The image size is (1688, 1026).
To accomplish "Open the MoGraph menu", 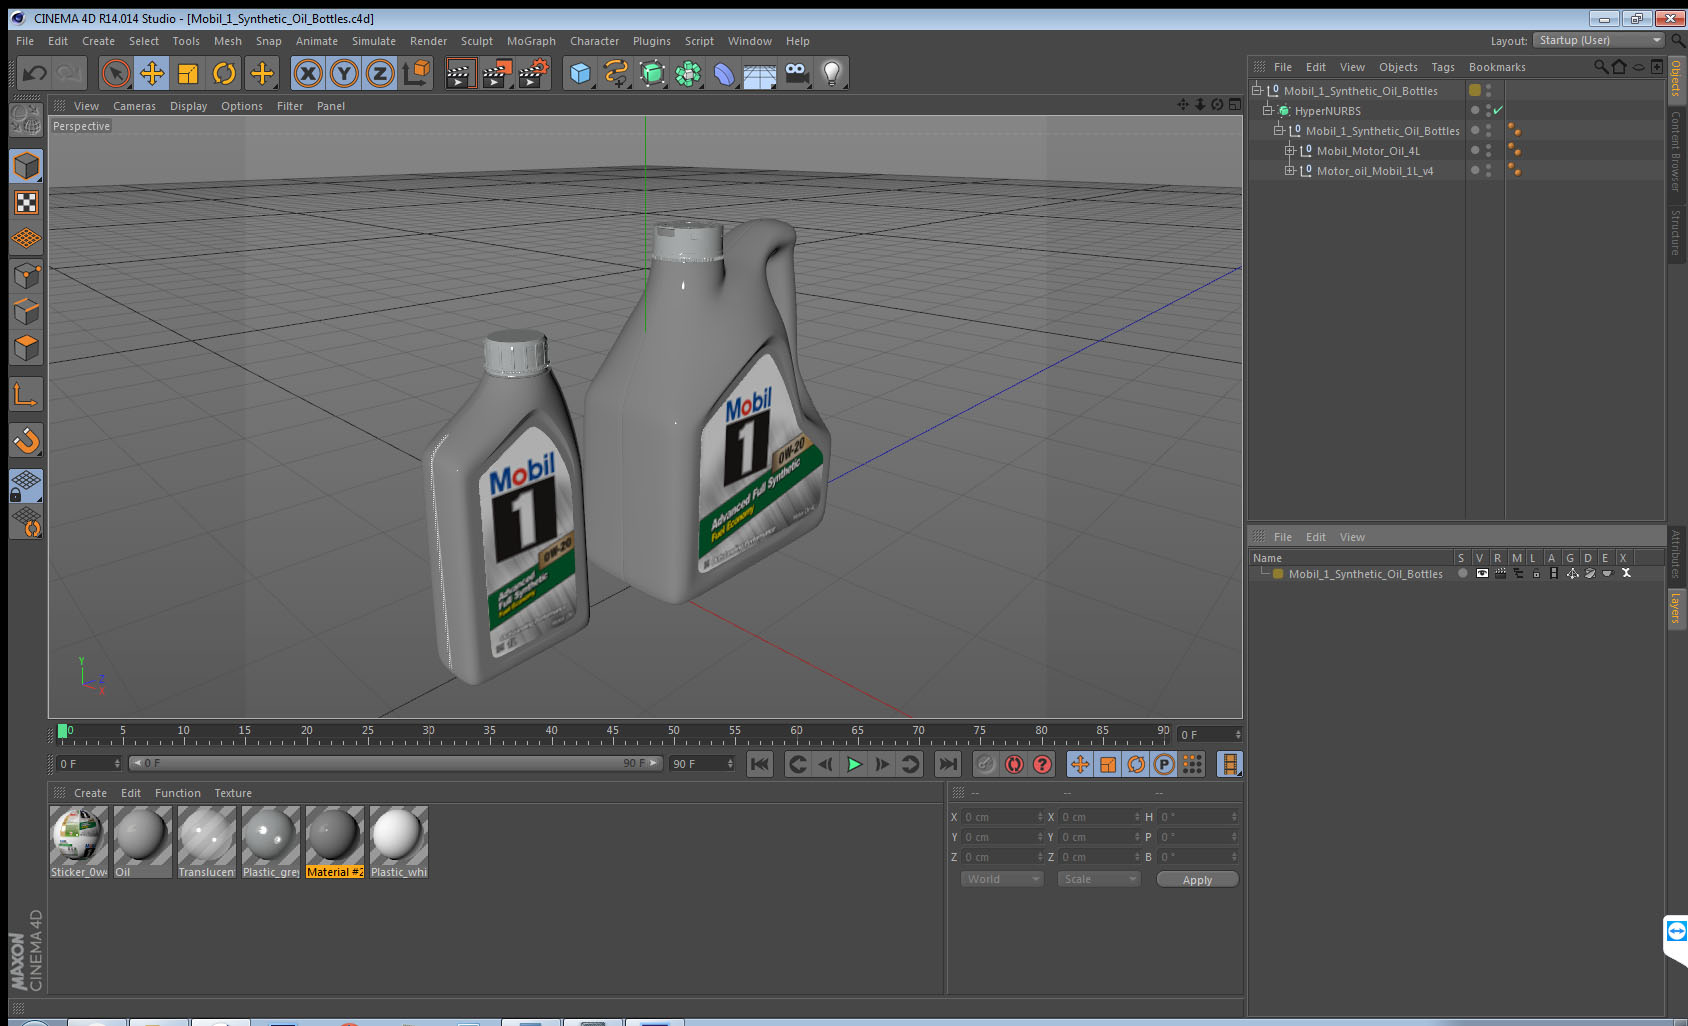I will 531,41.
